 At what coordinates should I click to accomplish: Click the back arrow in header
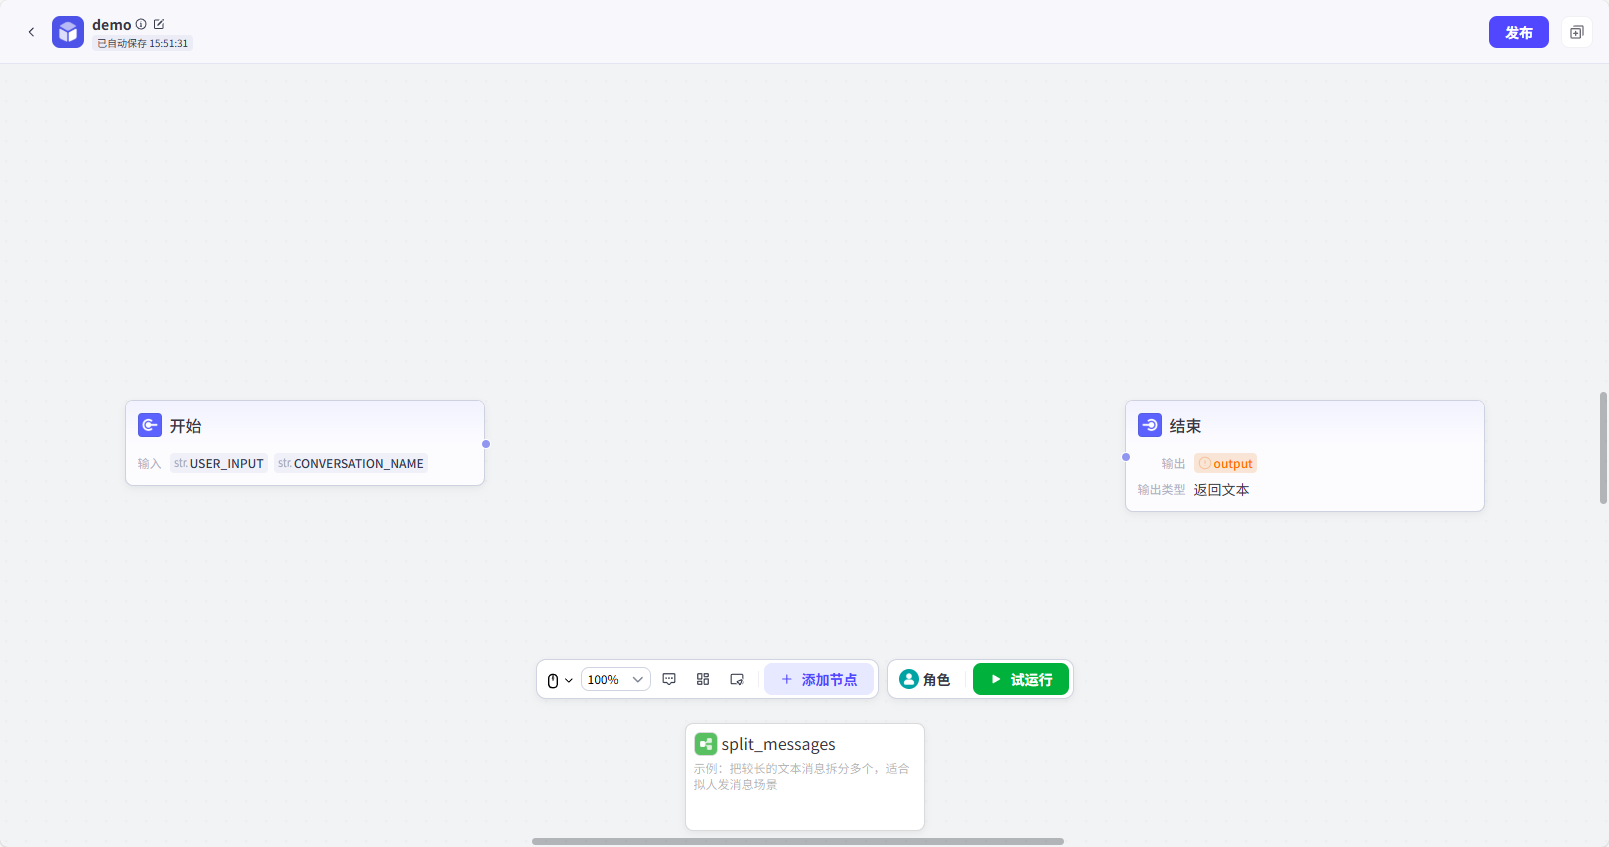31,32
